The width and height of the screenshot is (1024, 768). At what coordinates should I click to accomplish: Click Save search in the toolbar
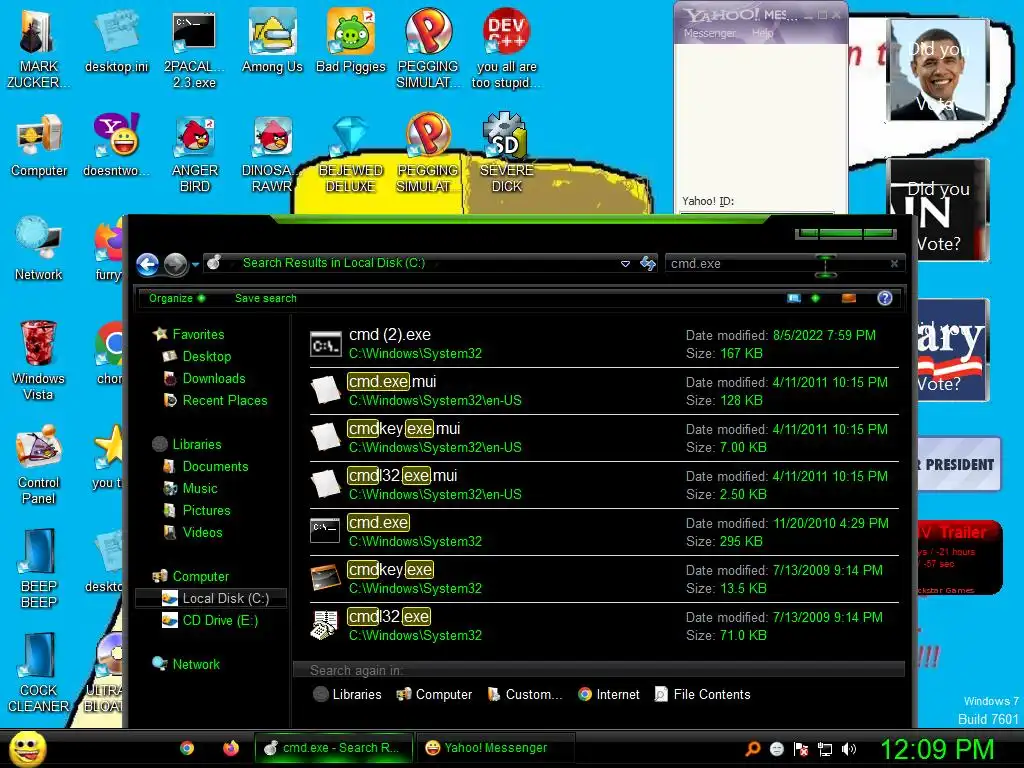pyautogui.click(x=266, y=298)
